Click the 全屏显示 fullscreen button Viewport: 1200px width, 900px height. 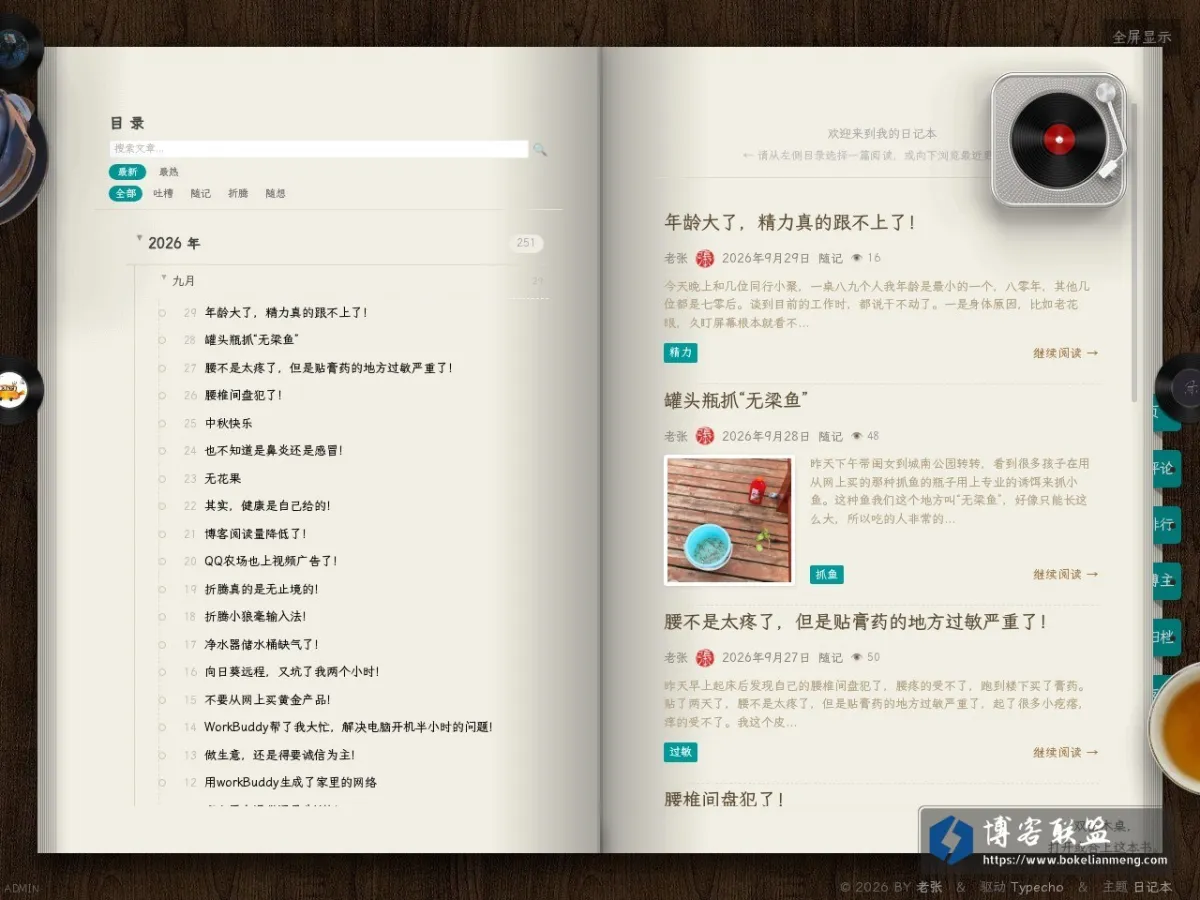point(1142,37)
